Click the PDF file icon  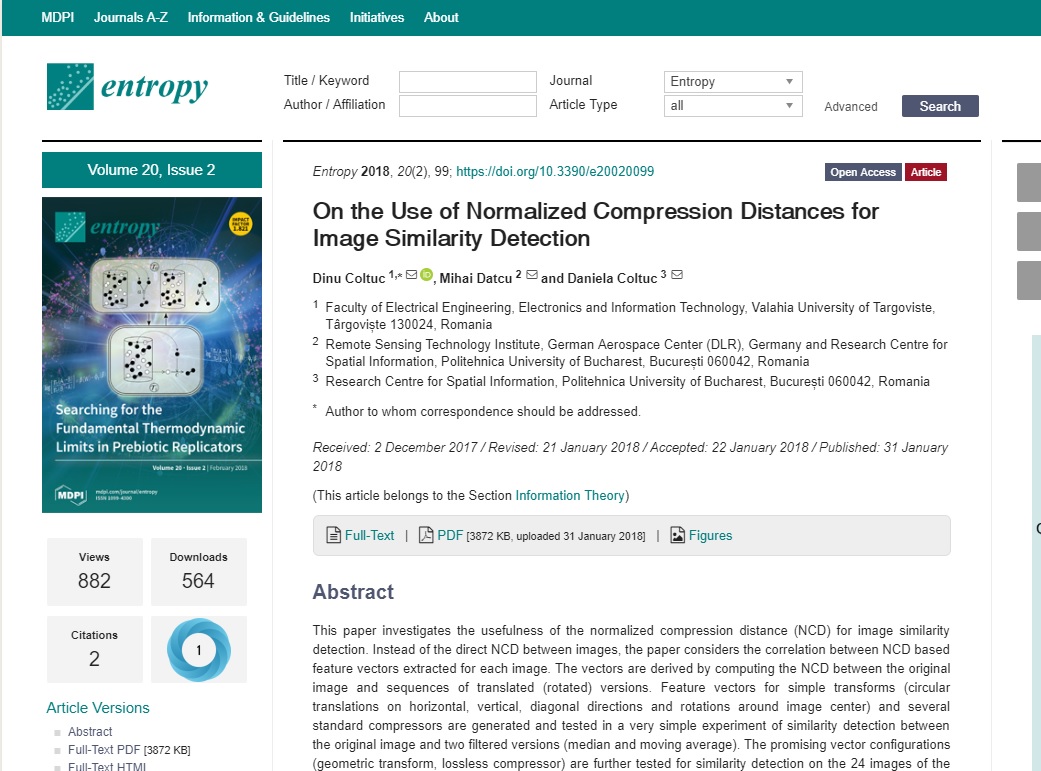point(426,535)
